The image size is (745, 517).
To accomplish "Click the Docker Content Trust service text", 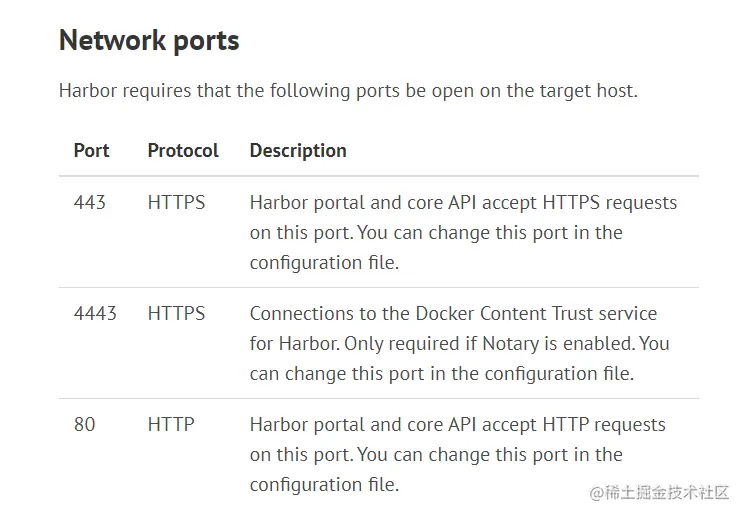I will click(x=520, y=314).
